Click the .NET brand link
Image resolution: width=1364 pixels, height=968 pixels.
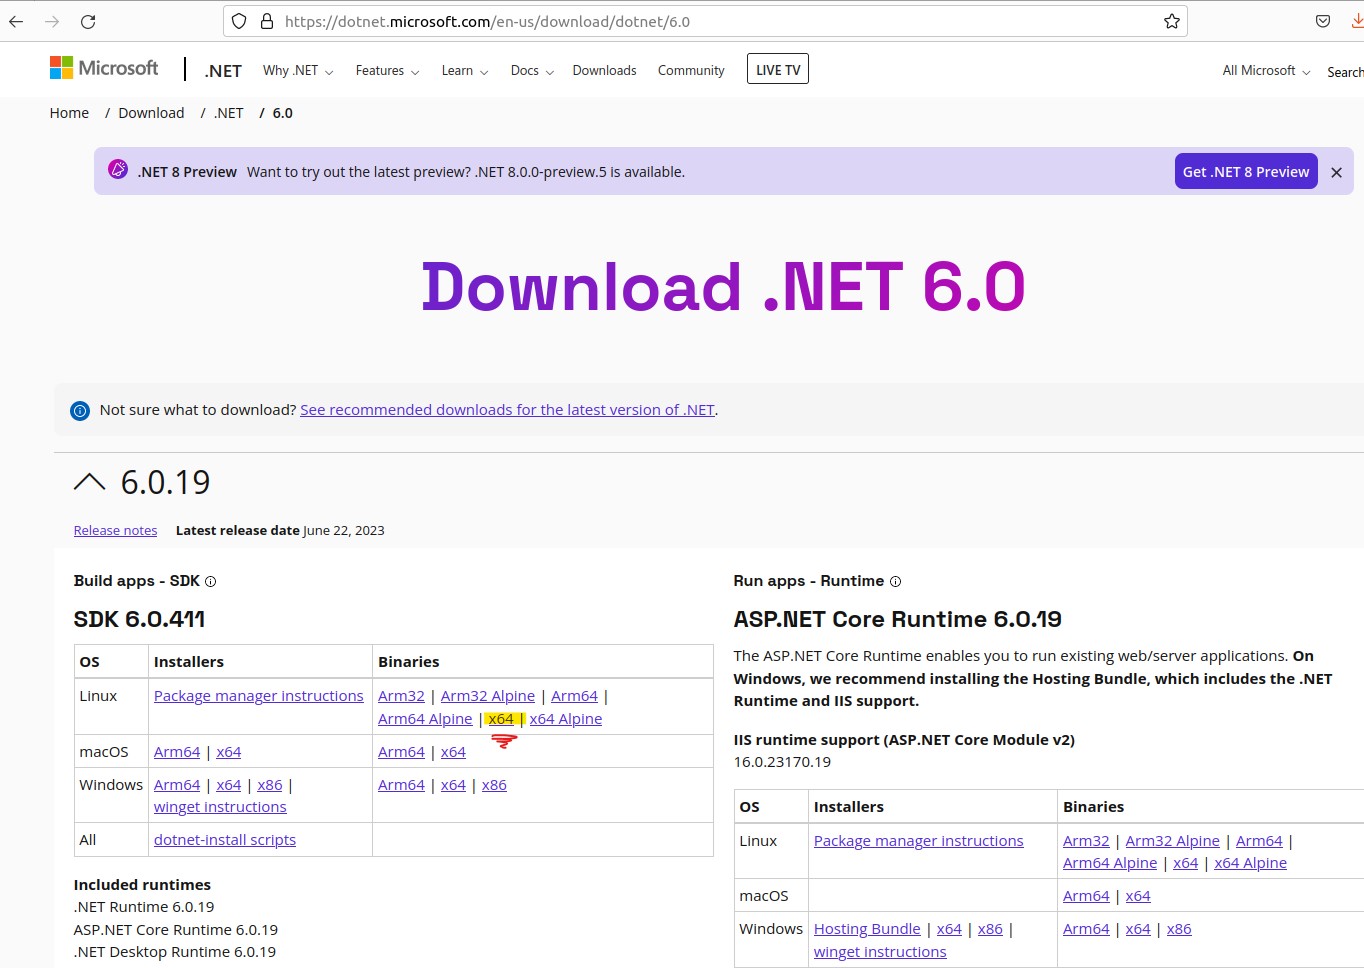223,70
